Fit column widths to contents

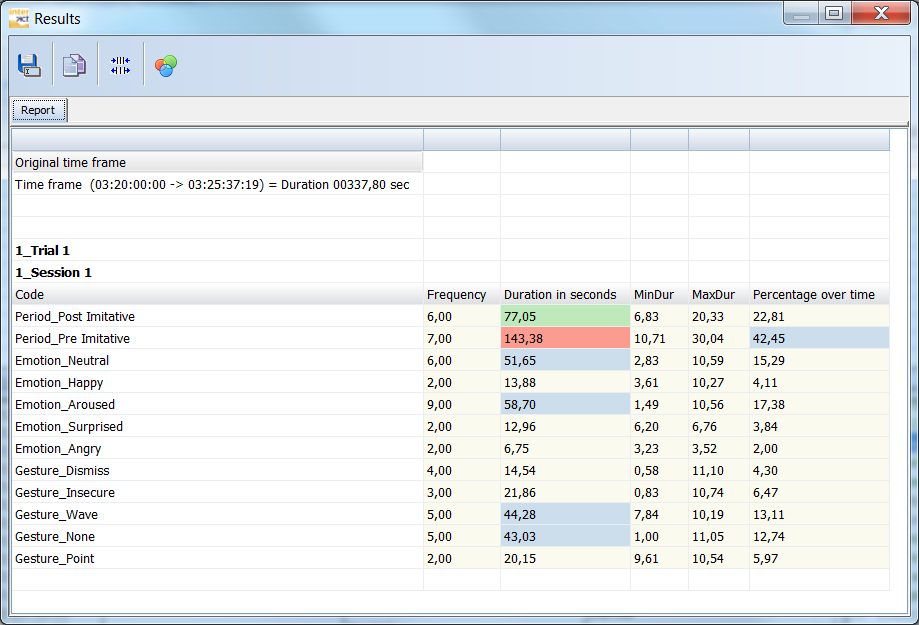[119, 64]
